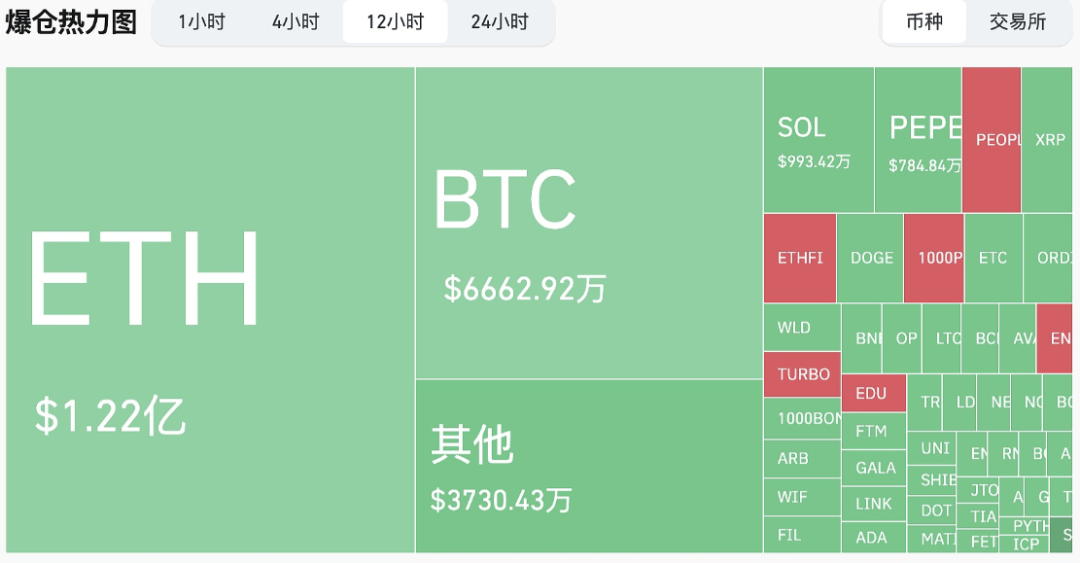1080x563 pixels.
Task: Select the 币种 view tab
Action: [924, 22]
